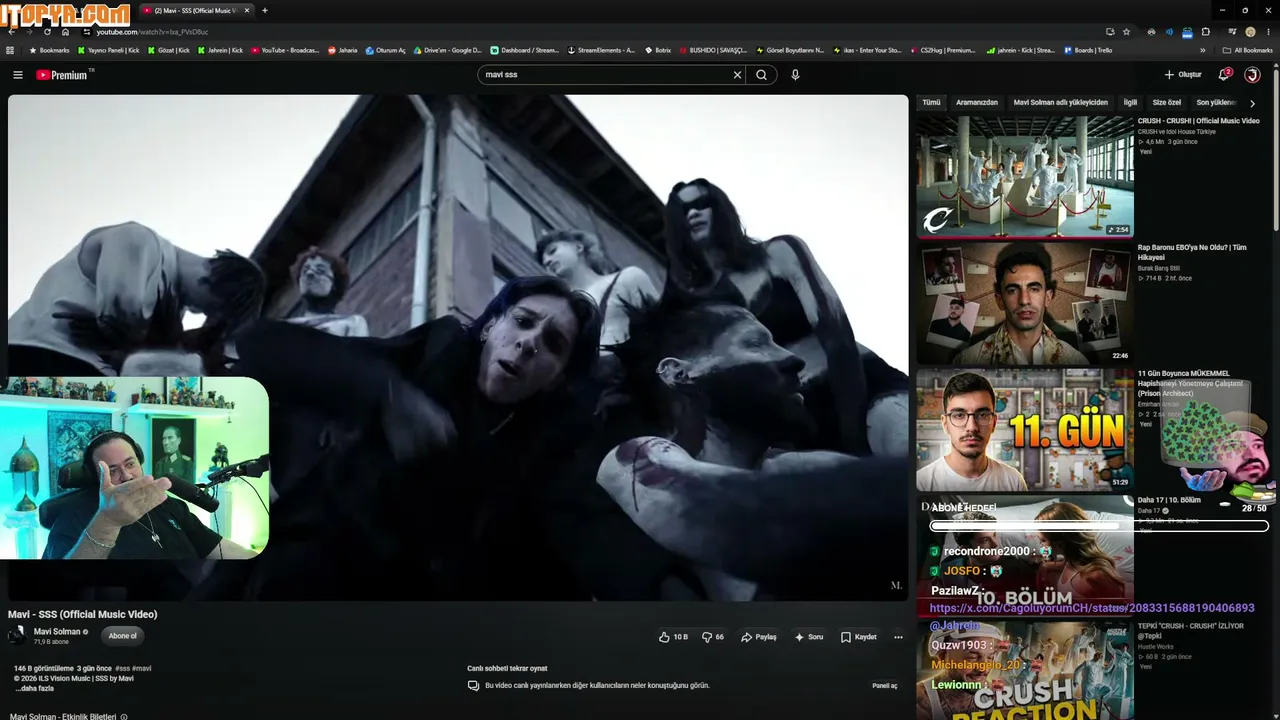Image resolution: width=1280 pixels, height=720 pixels.
Task: Select the Aramanızdan filter chip
Action: click(977, 103)
